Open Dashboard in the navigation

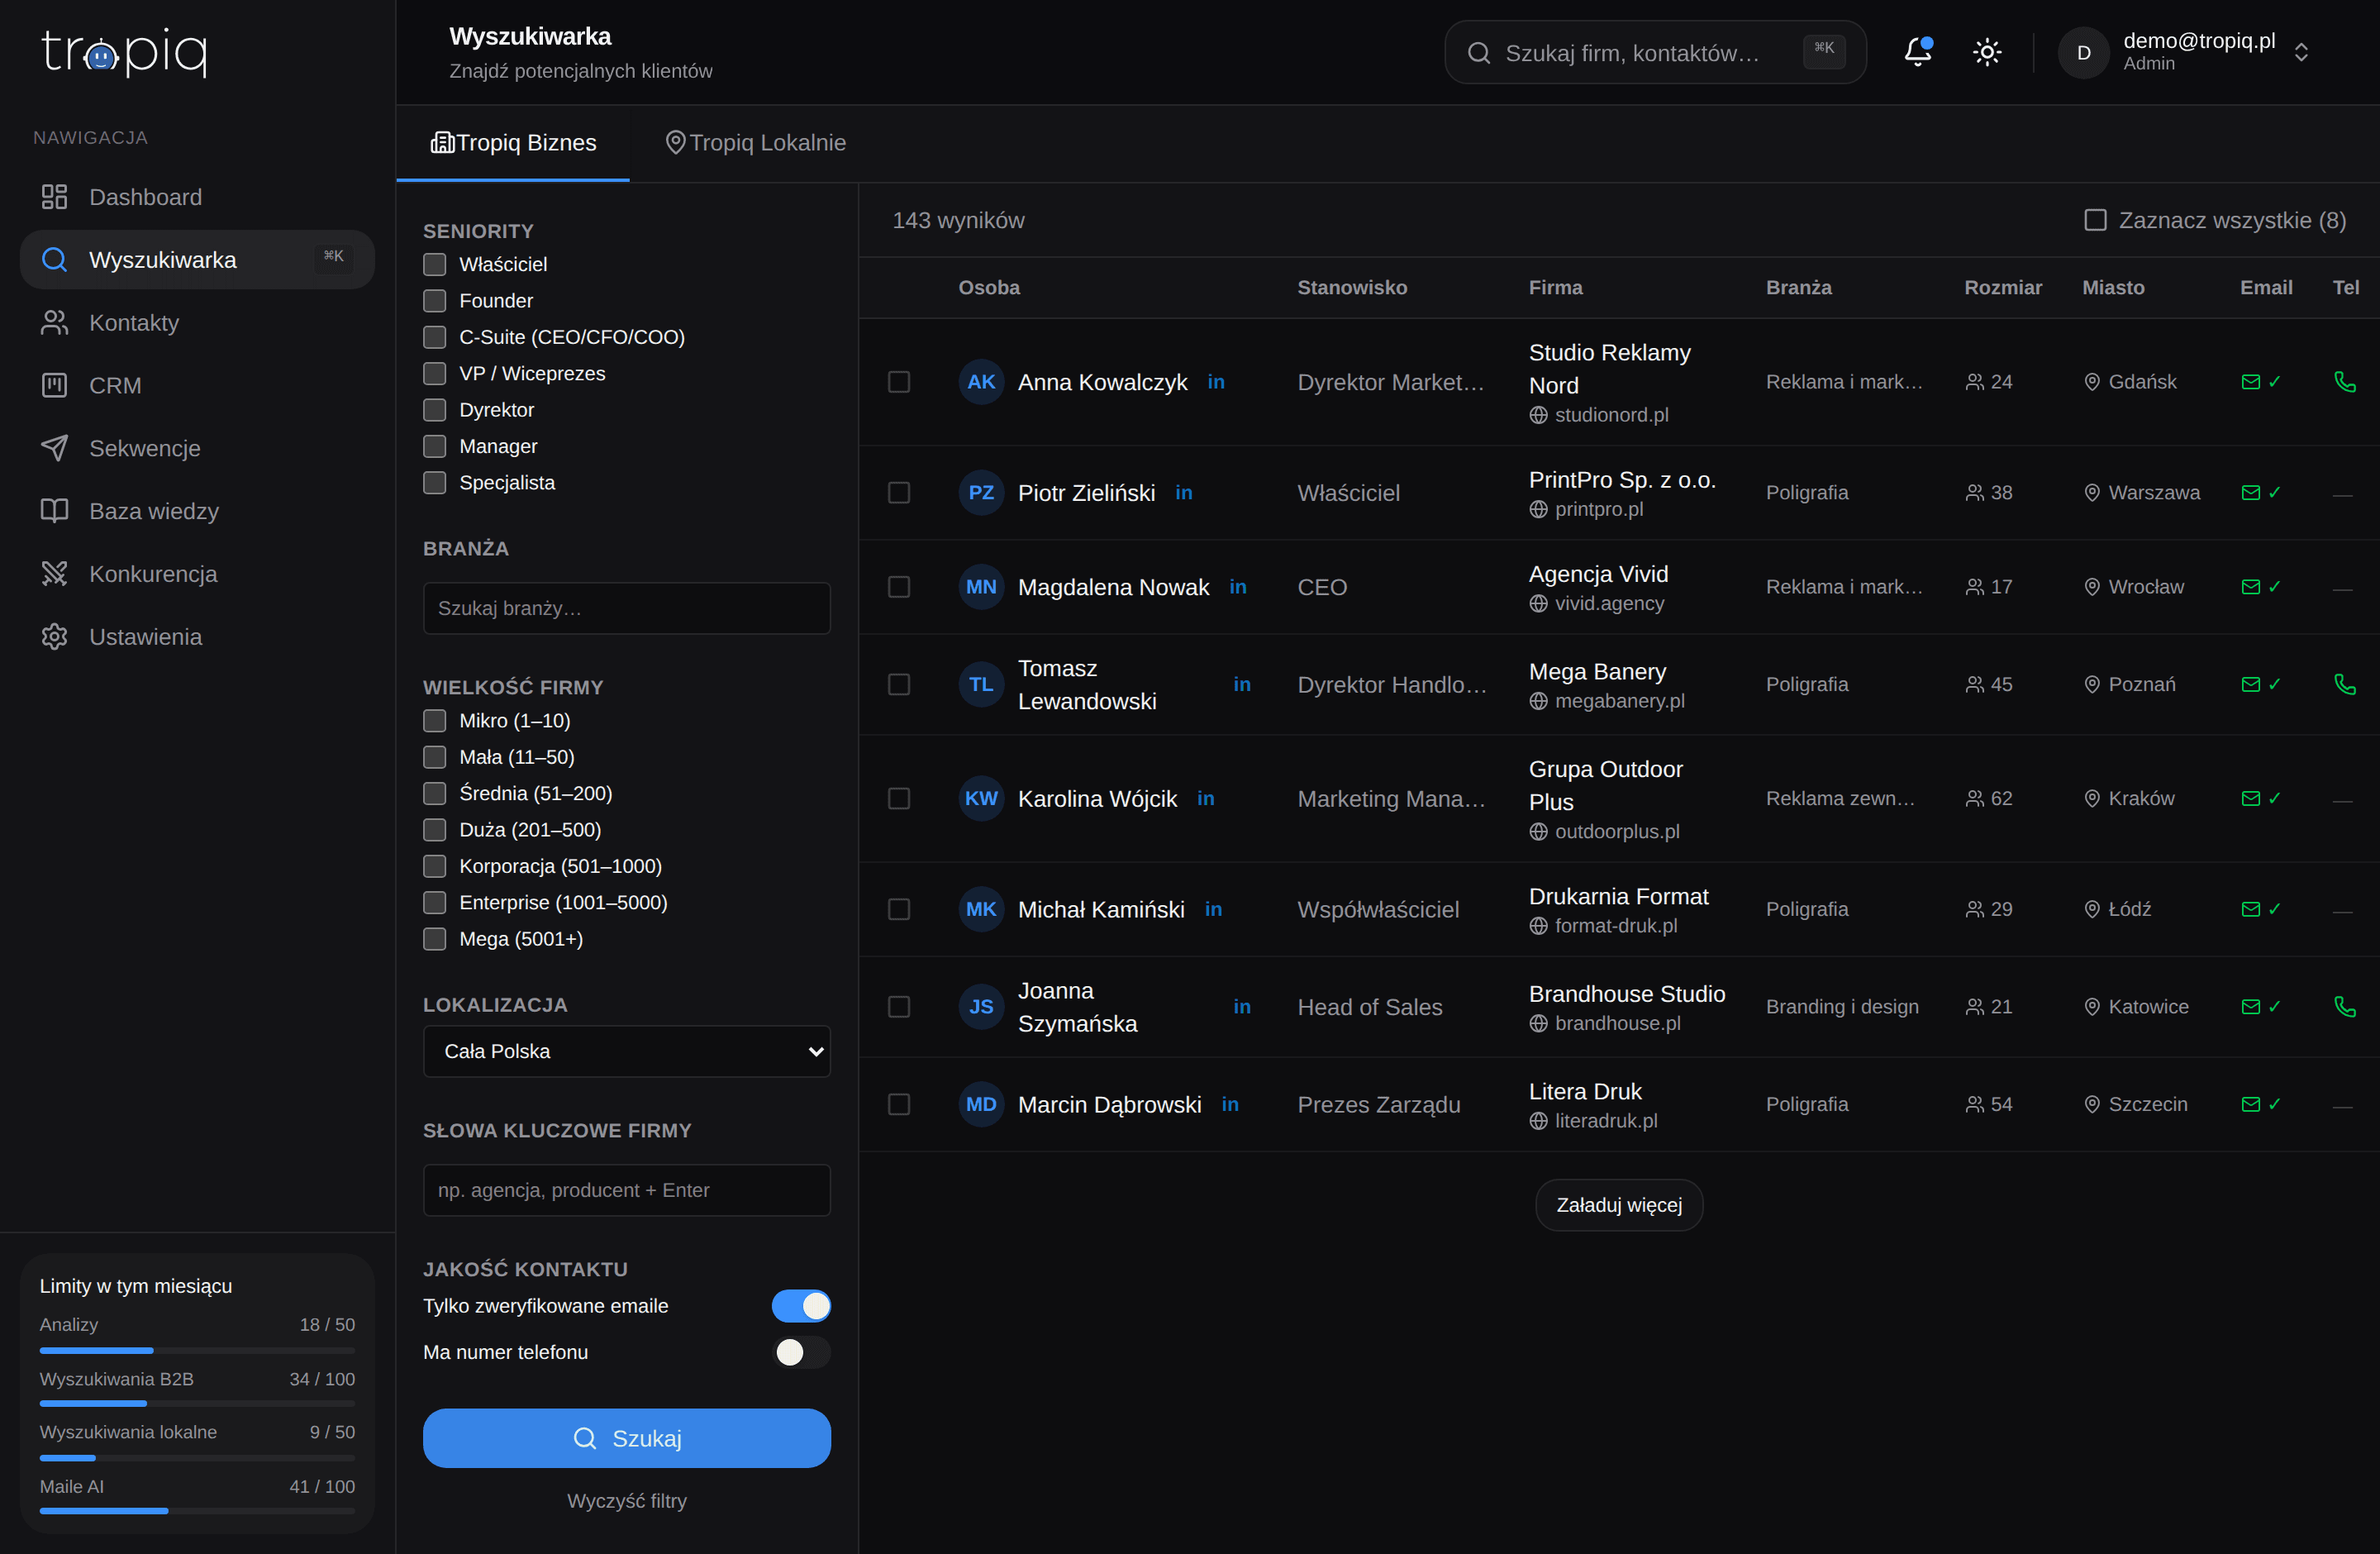tap(197, 197)
